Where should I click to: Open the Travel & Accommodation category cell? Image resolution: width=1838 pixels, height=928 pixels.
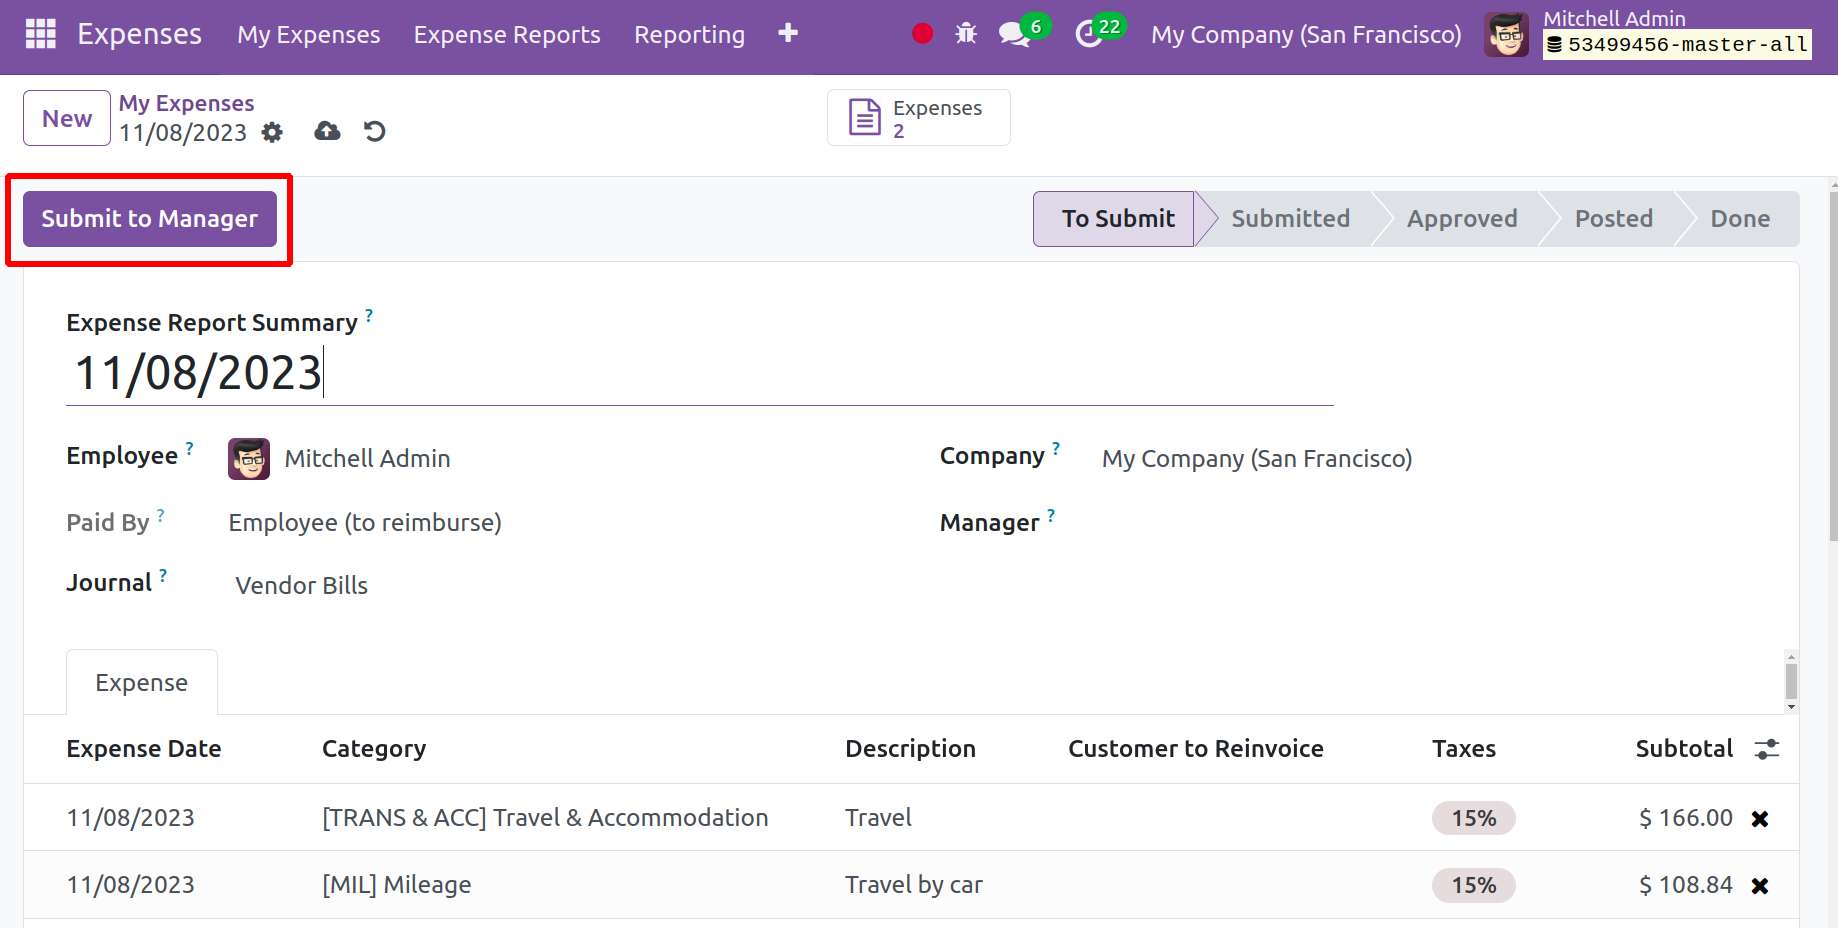pos(545,818)
